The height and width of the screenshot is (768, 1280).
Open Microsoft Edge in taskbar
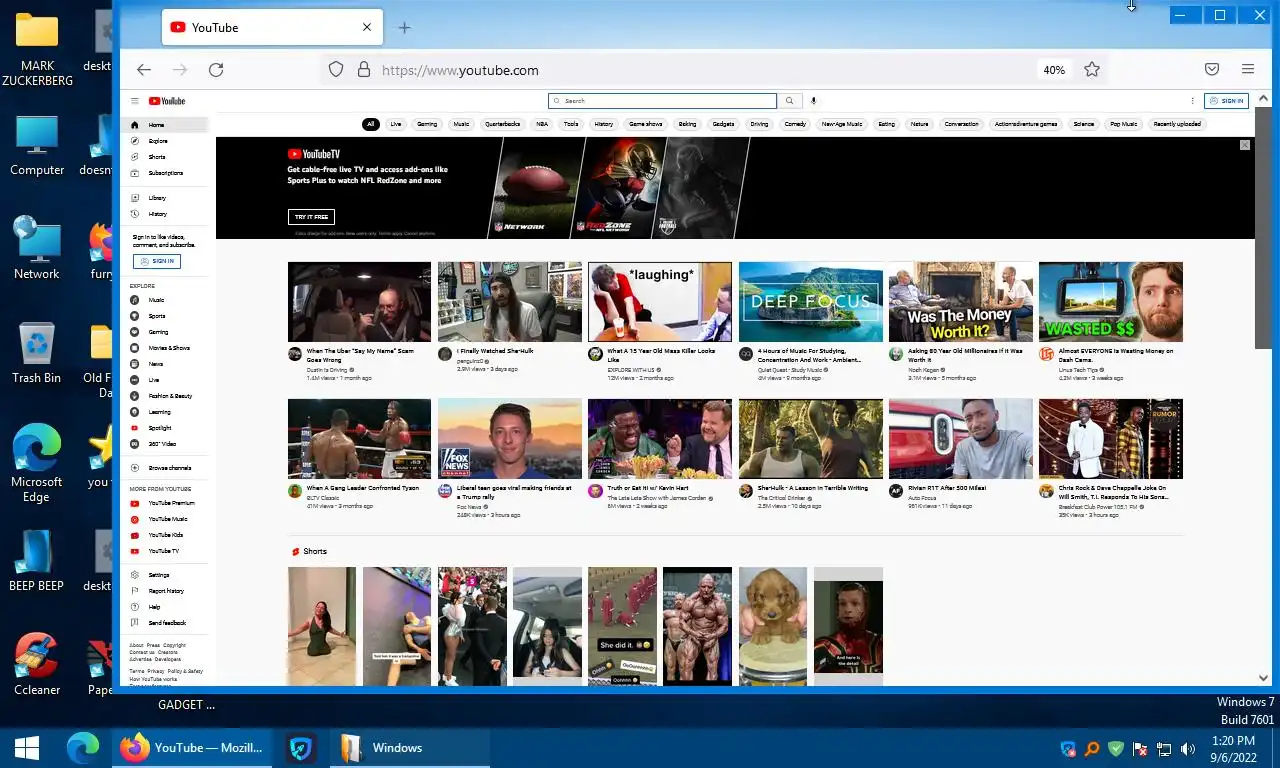pos(83,748)
